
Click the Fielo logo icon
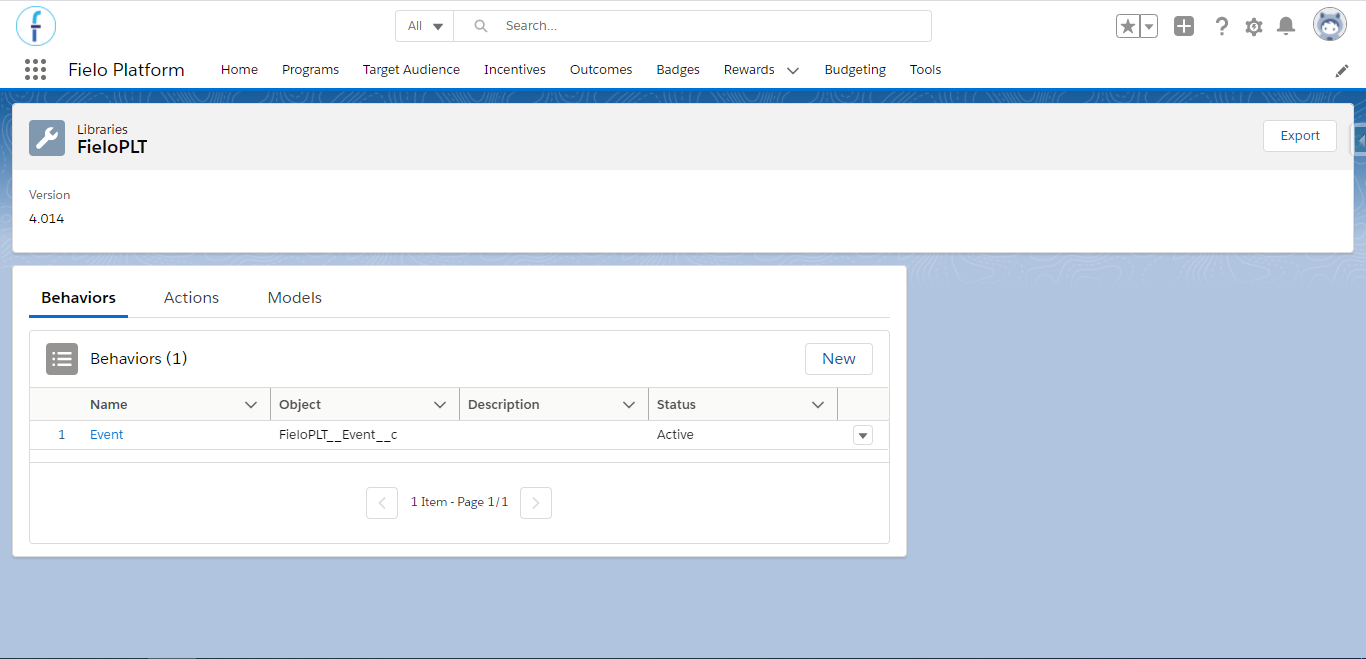pos(36,26)
